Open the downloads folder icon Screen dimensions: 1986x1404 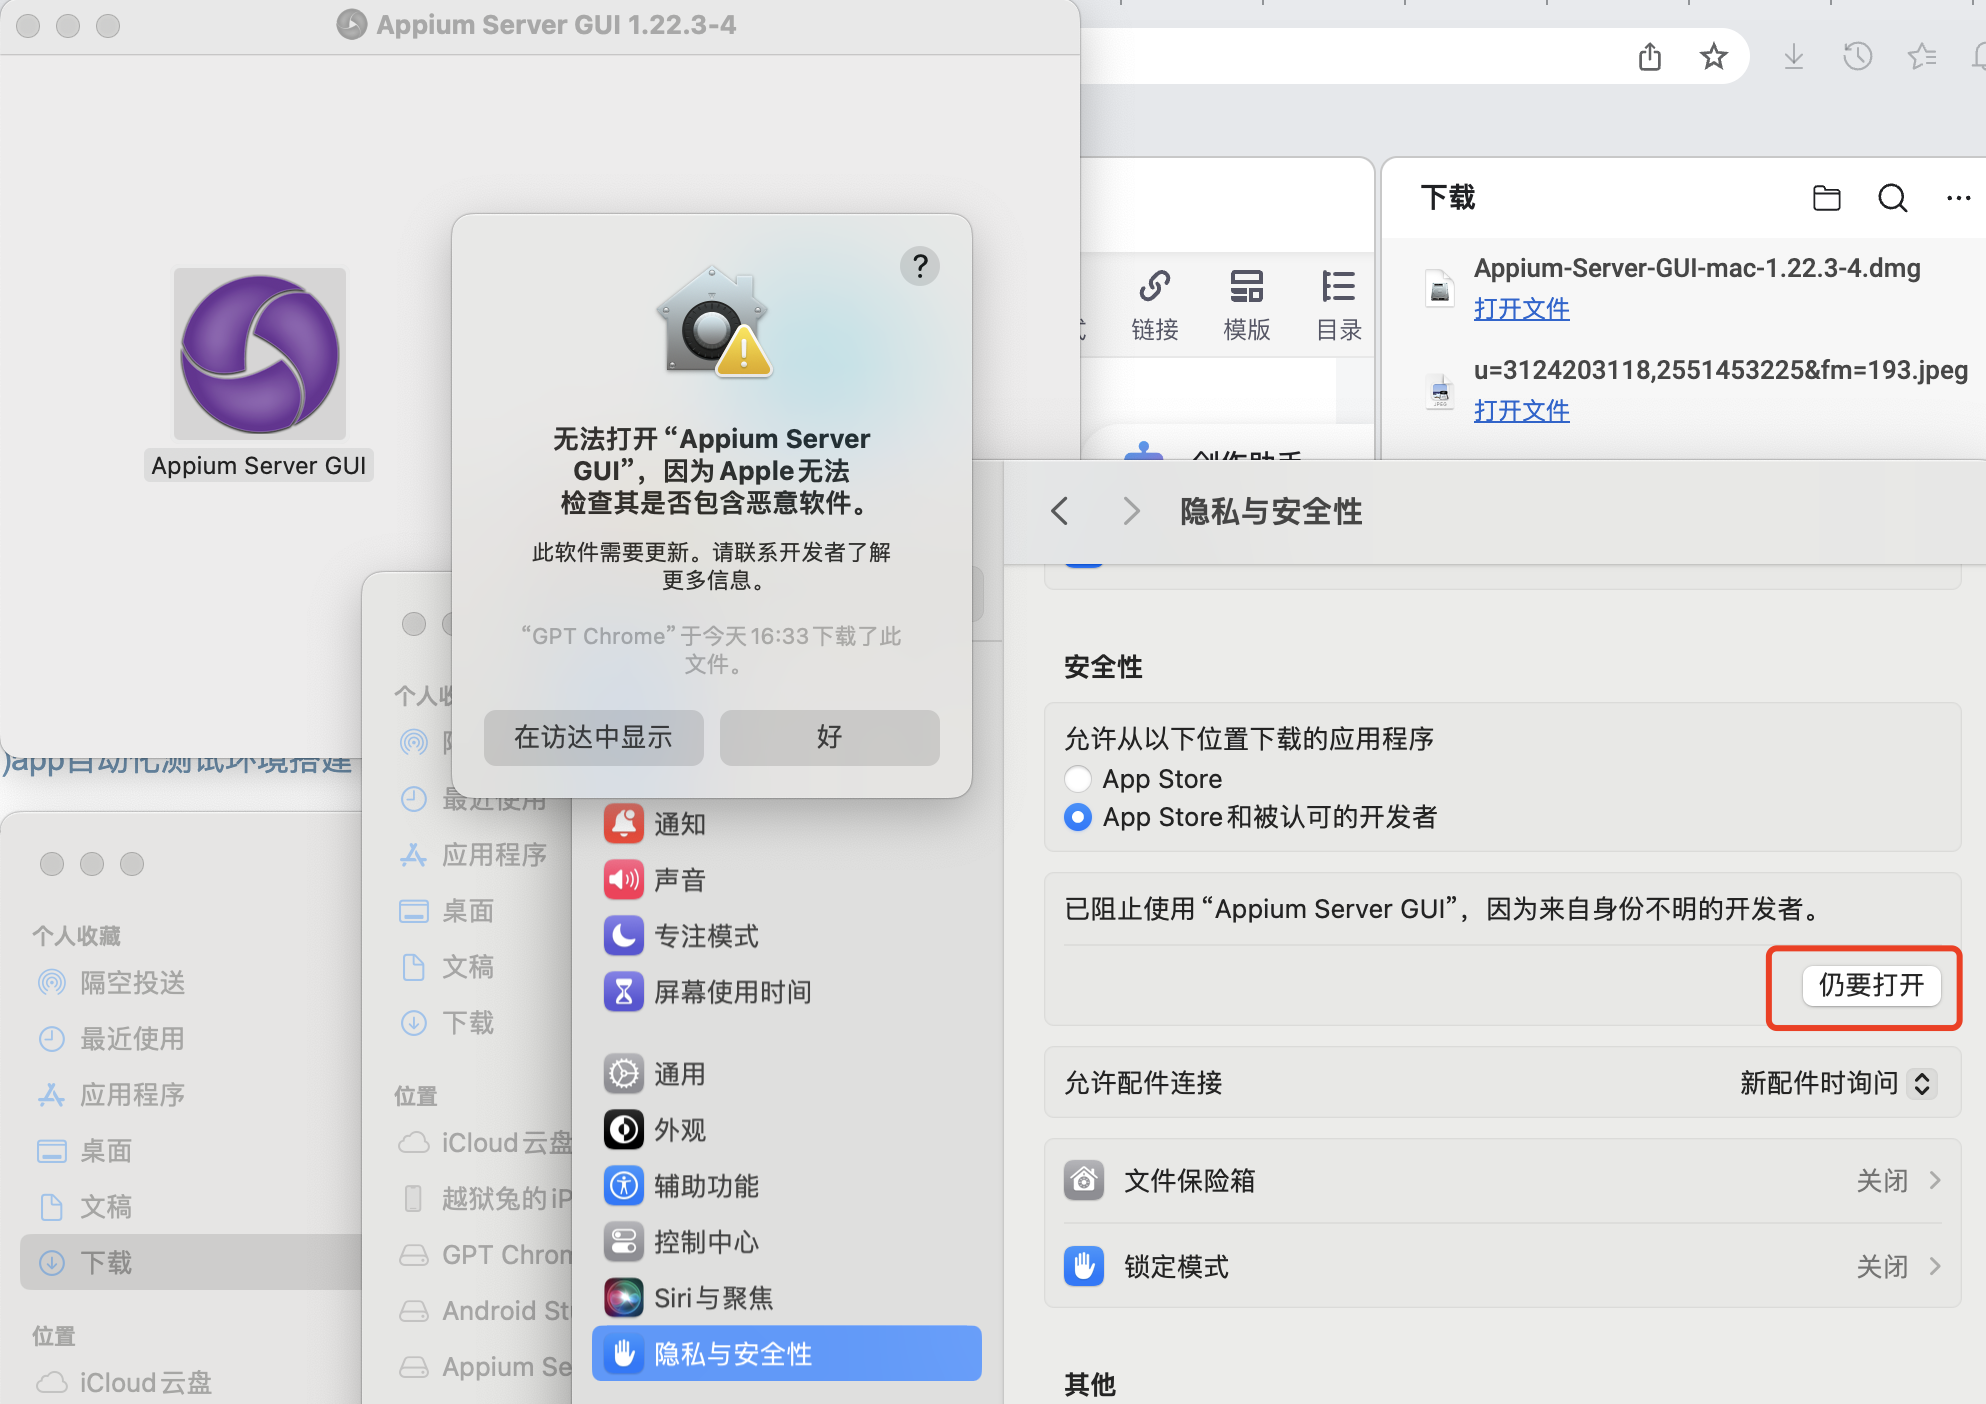[x=1826, y=198]
